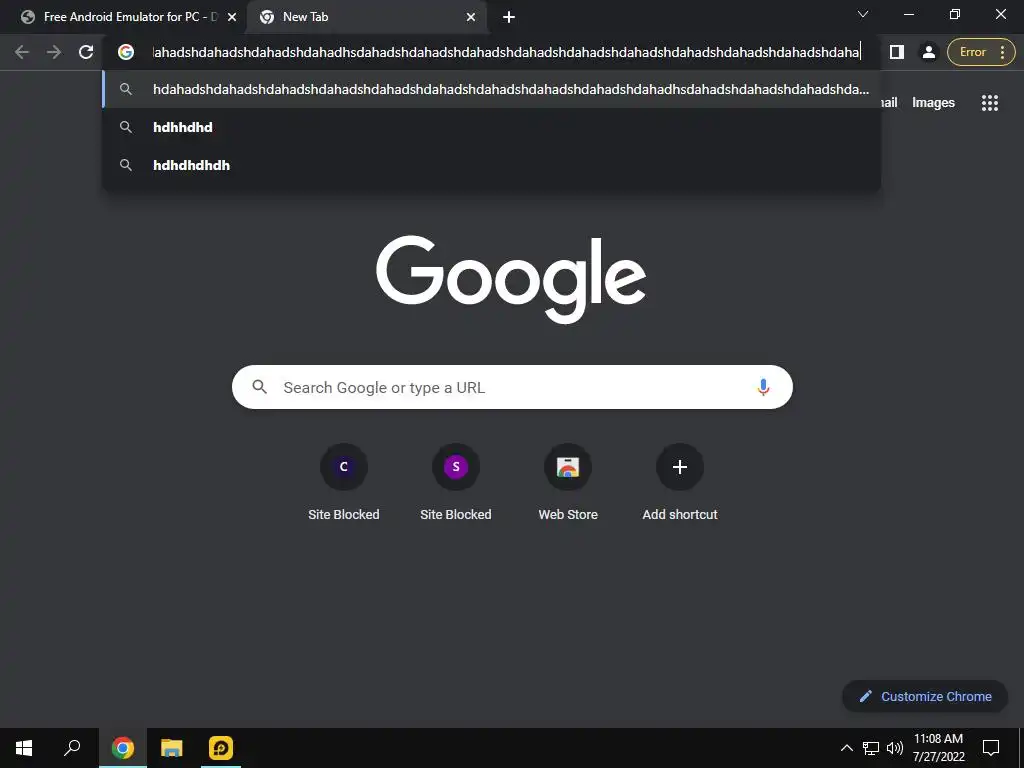Start voice search with the microphone icon

(762, 387)
